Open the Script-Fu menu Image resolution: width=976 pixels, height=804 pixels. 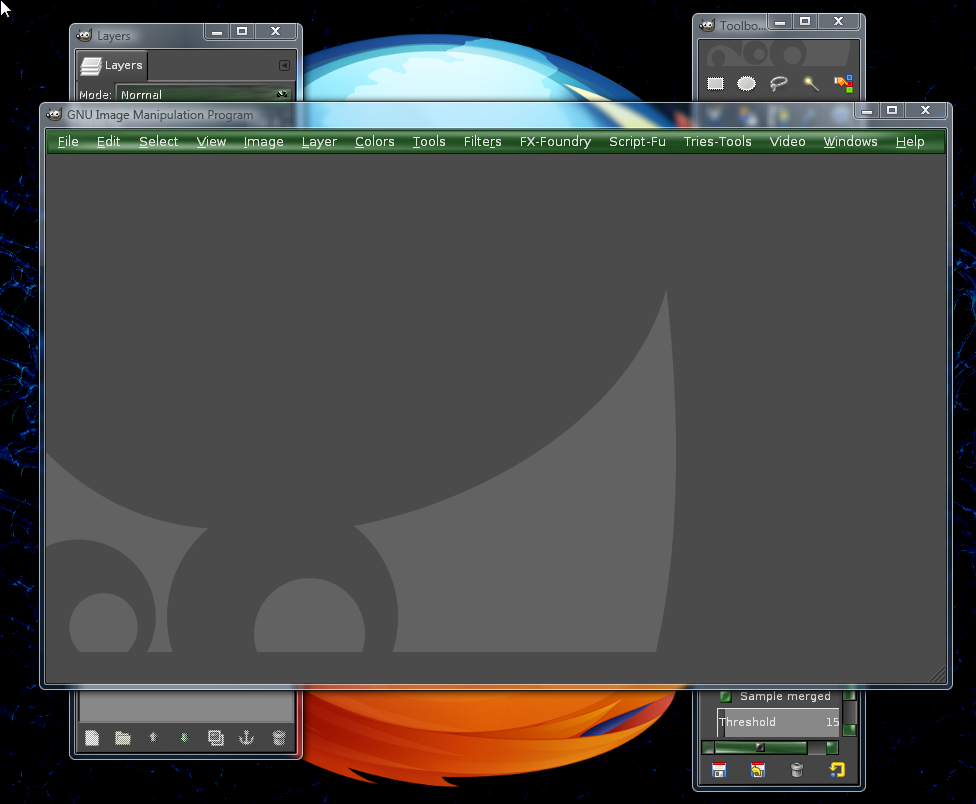(x=637, y=141)
